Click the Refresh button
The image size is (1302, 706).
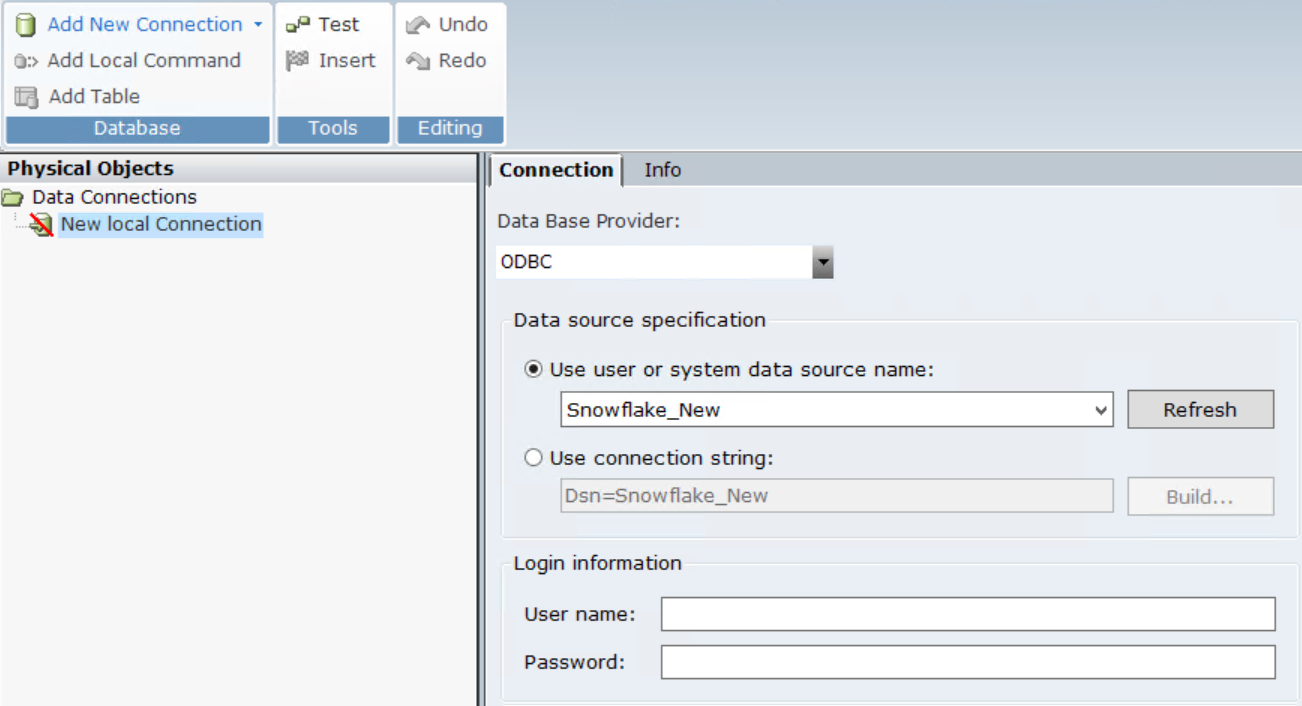click(1200, 410)
